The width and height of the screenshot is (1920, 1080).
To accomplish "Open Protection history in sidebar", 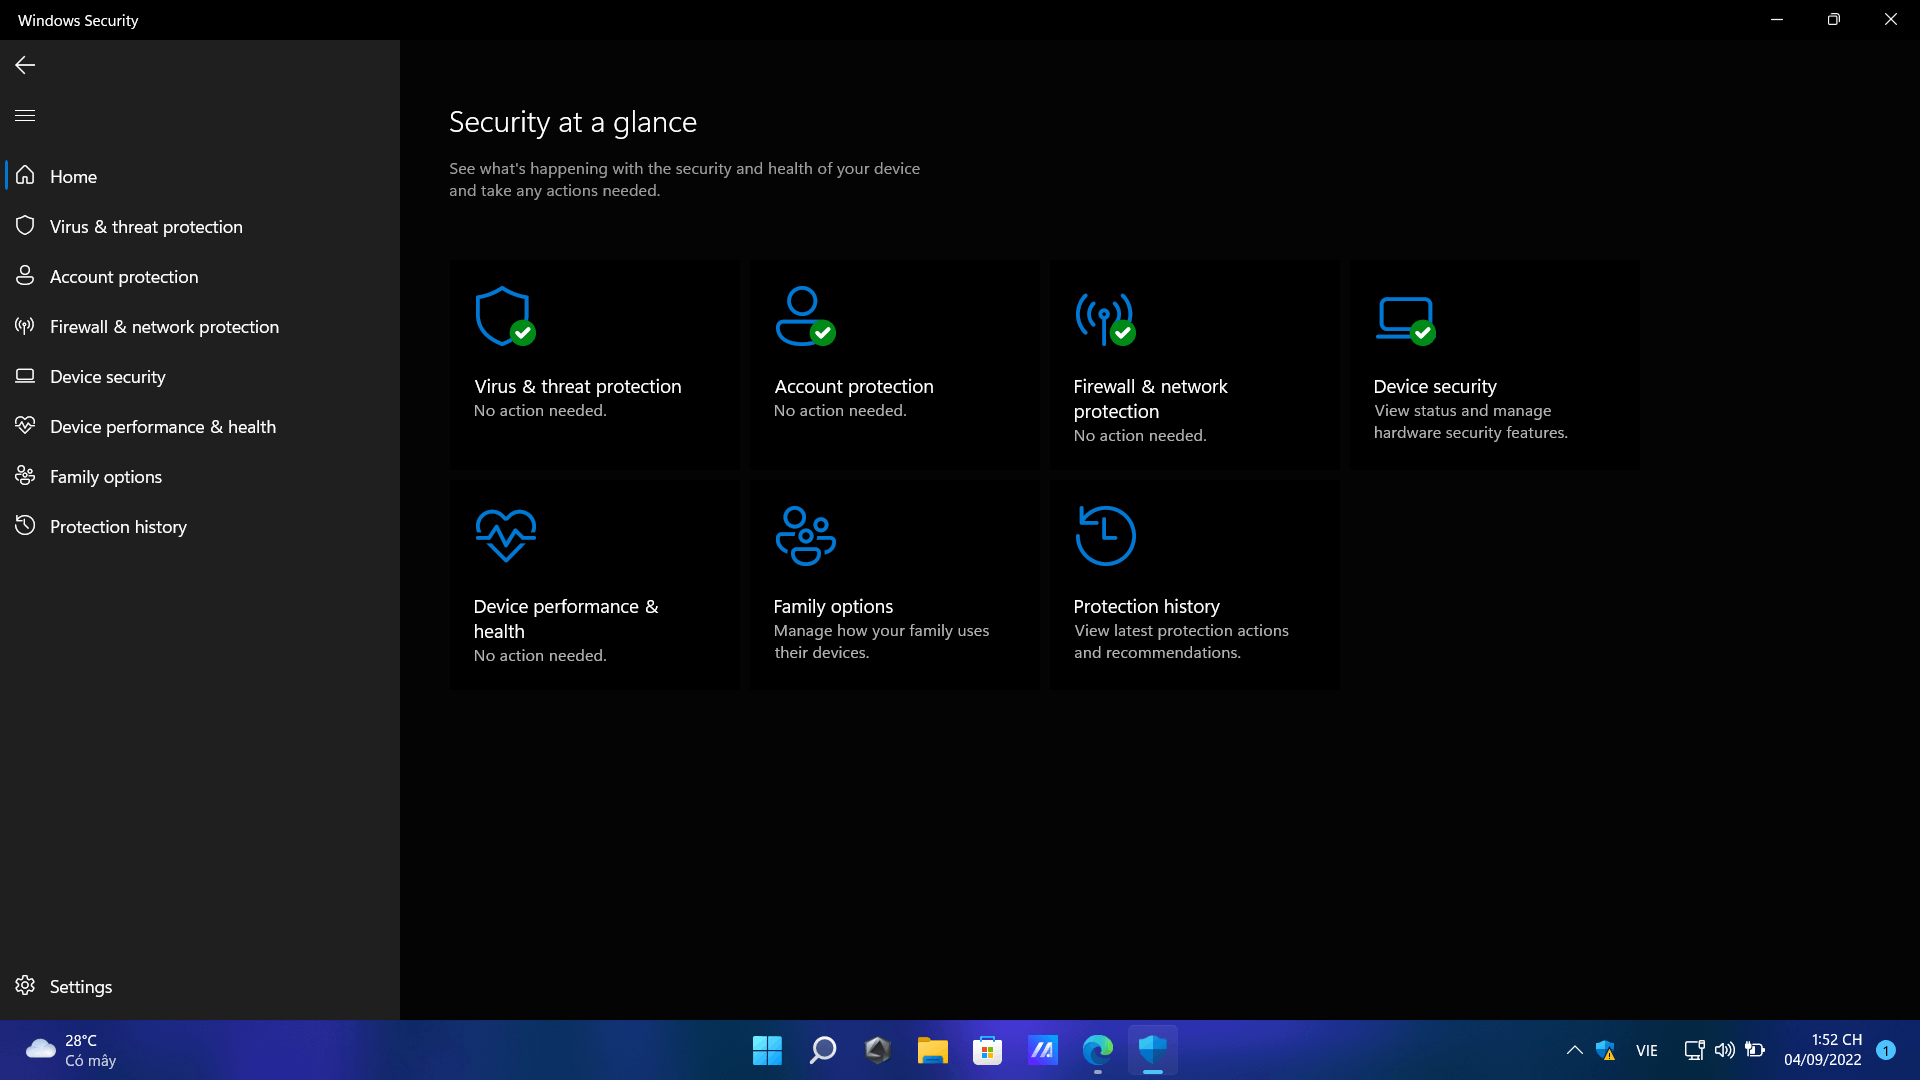I will pyautogui.click(x=200, y=526).
